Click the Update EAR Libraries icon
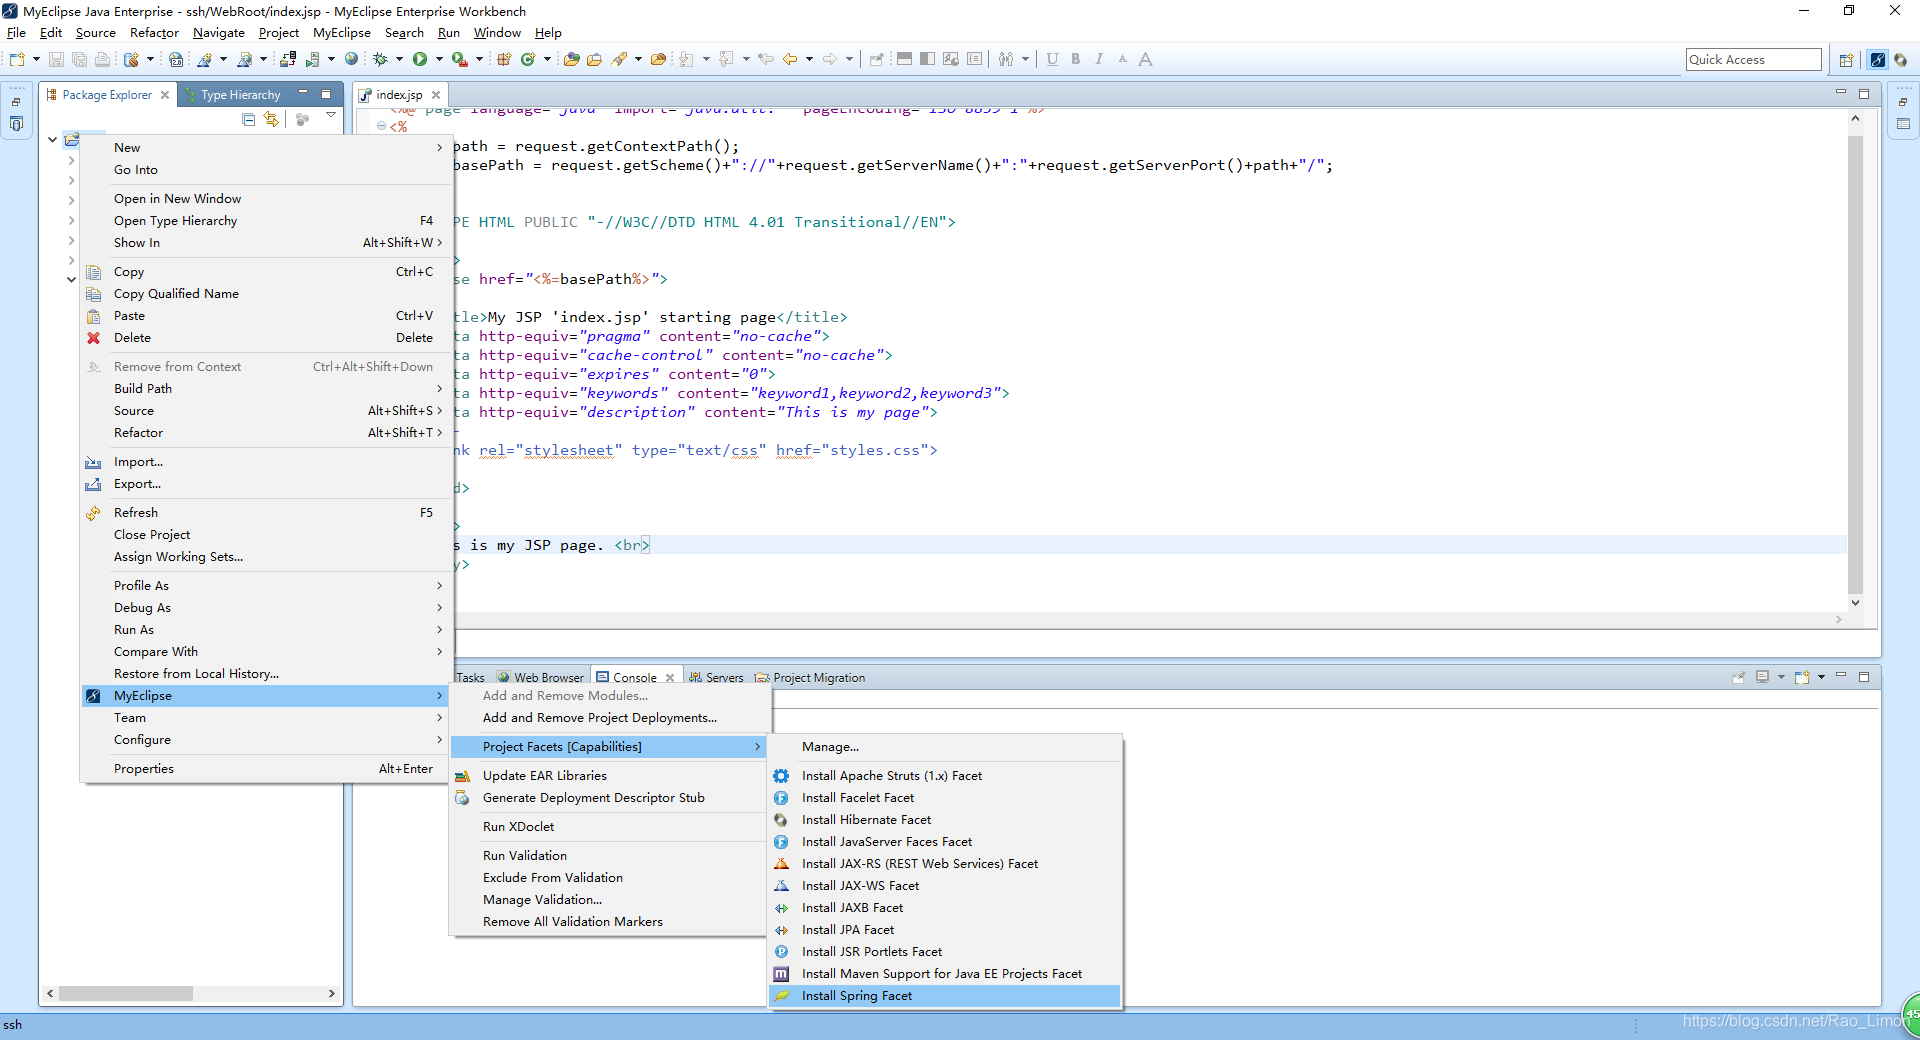This screenshot has height=1040, width=1920. coord(462,775)
